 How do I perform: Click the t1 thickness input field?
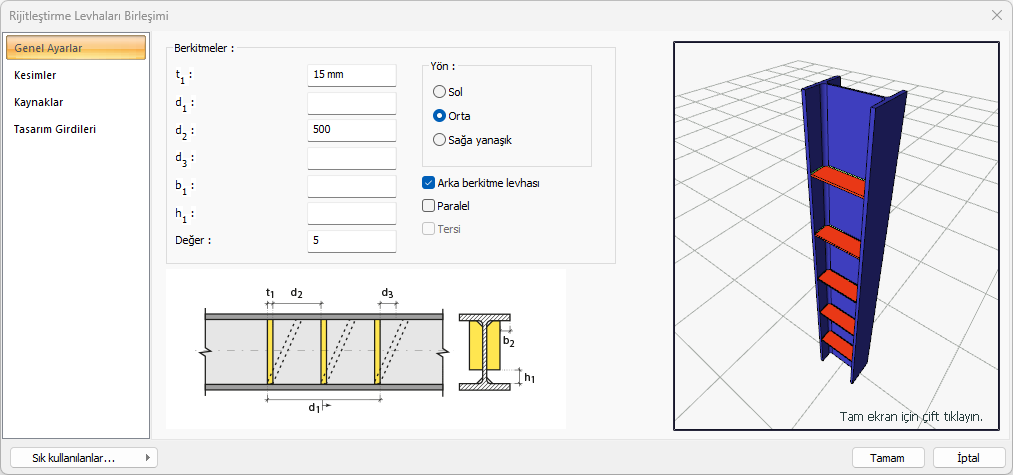(x=352, y=75)
